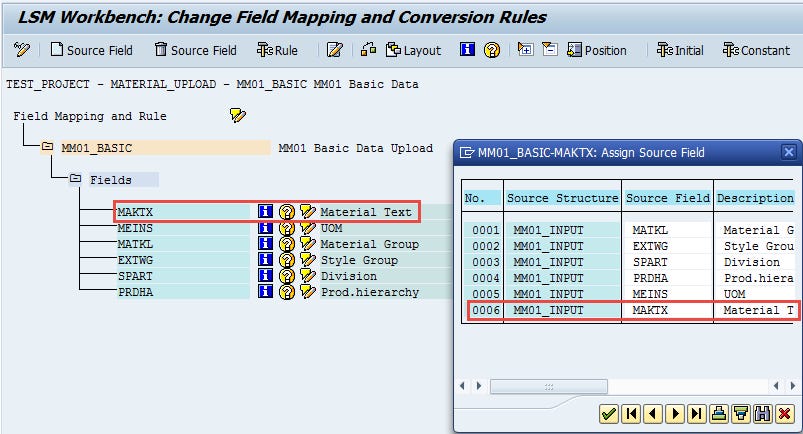803x434 pixels.
Task: Click the dialog horizontal scrollbar thumb
Action: coord(548,386)
